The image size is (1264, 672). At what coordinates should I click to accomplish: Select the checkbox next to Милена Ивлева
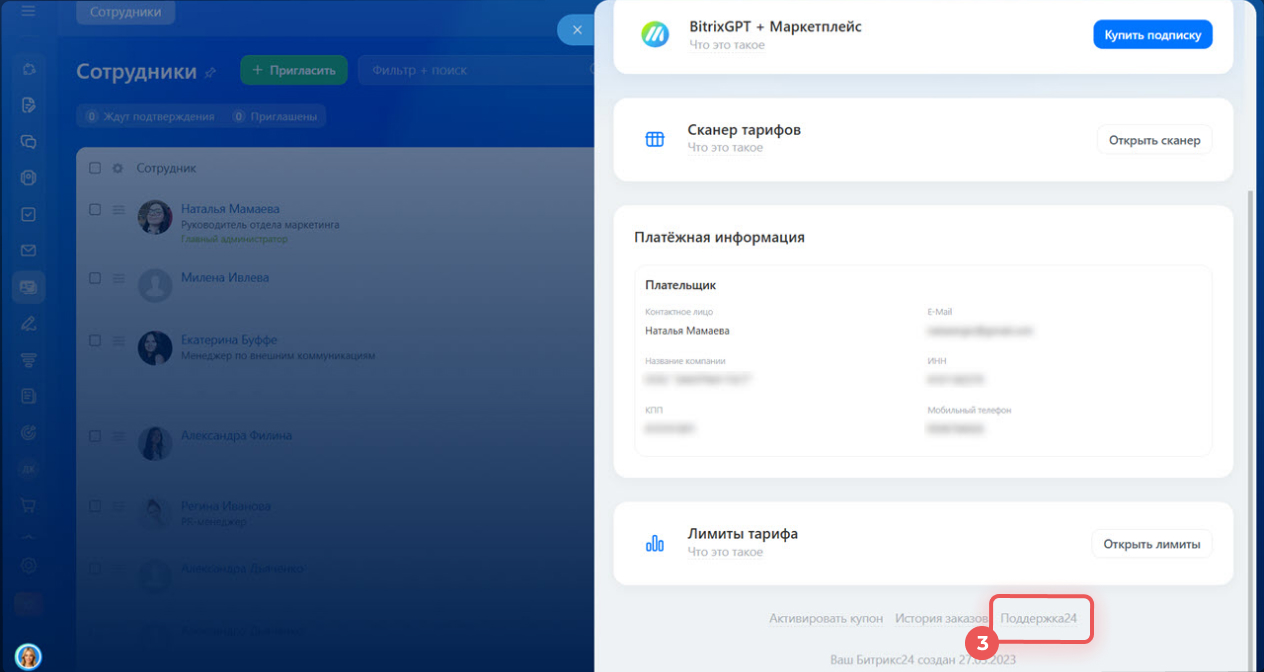click(x=95, y=278)
